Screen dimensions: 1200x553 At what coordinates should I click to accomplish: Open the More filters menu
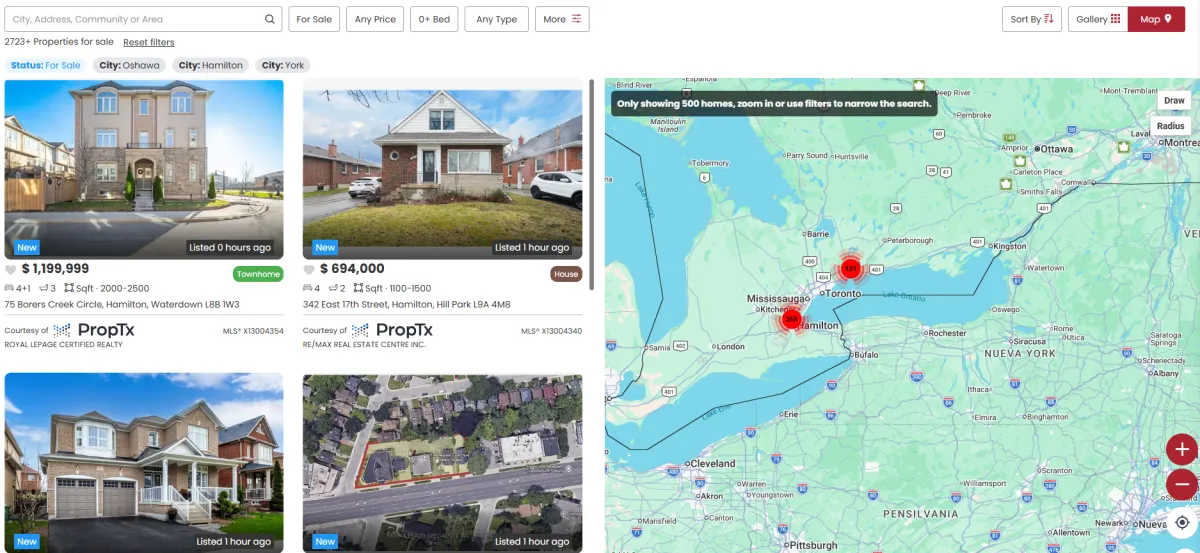[x=563, y=19]
